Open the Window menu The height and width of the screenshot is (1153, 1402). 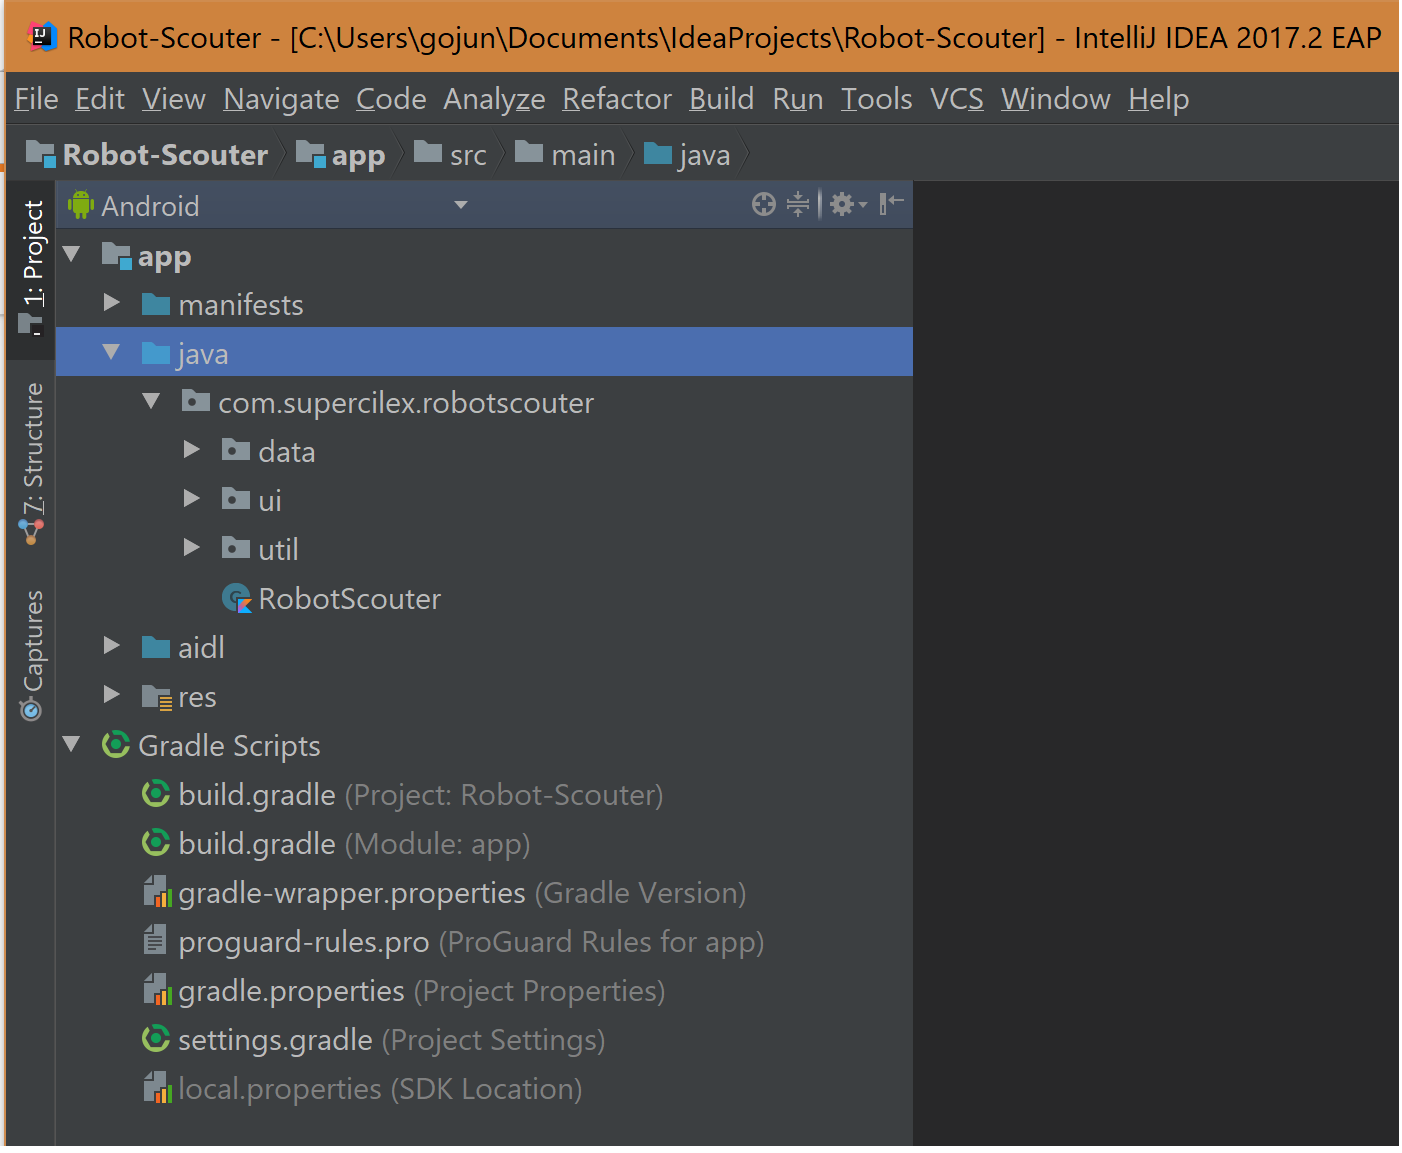(1056, 99)
